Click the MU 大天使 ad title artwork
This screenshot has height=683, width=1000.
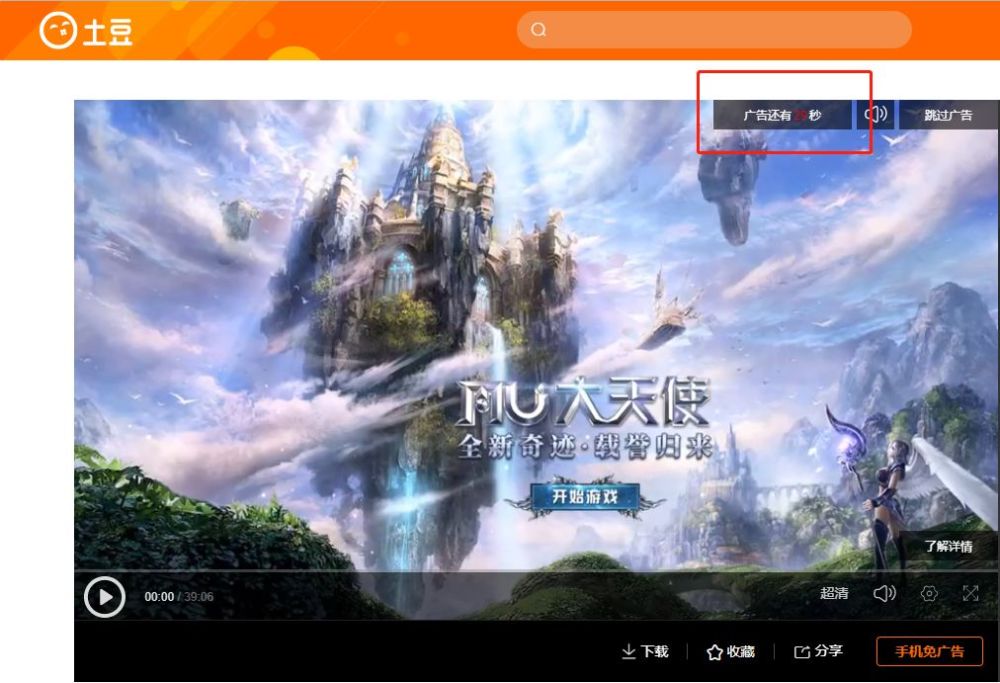pos(584,403)
